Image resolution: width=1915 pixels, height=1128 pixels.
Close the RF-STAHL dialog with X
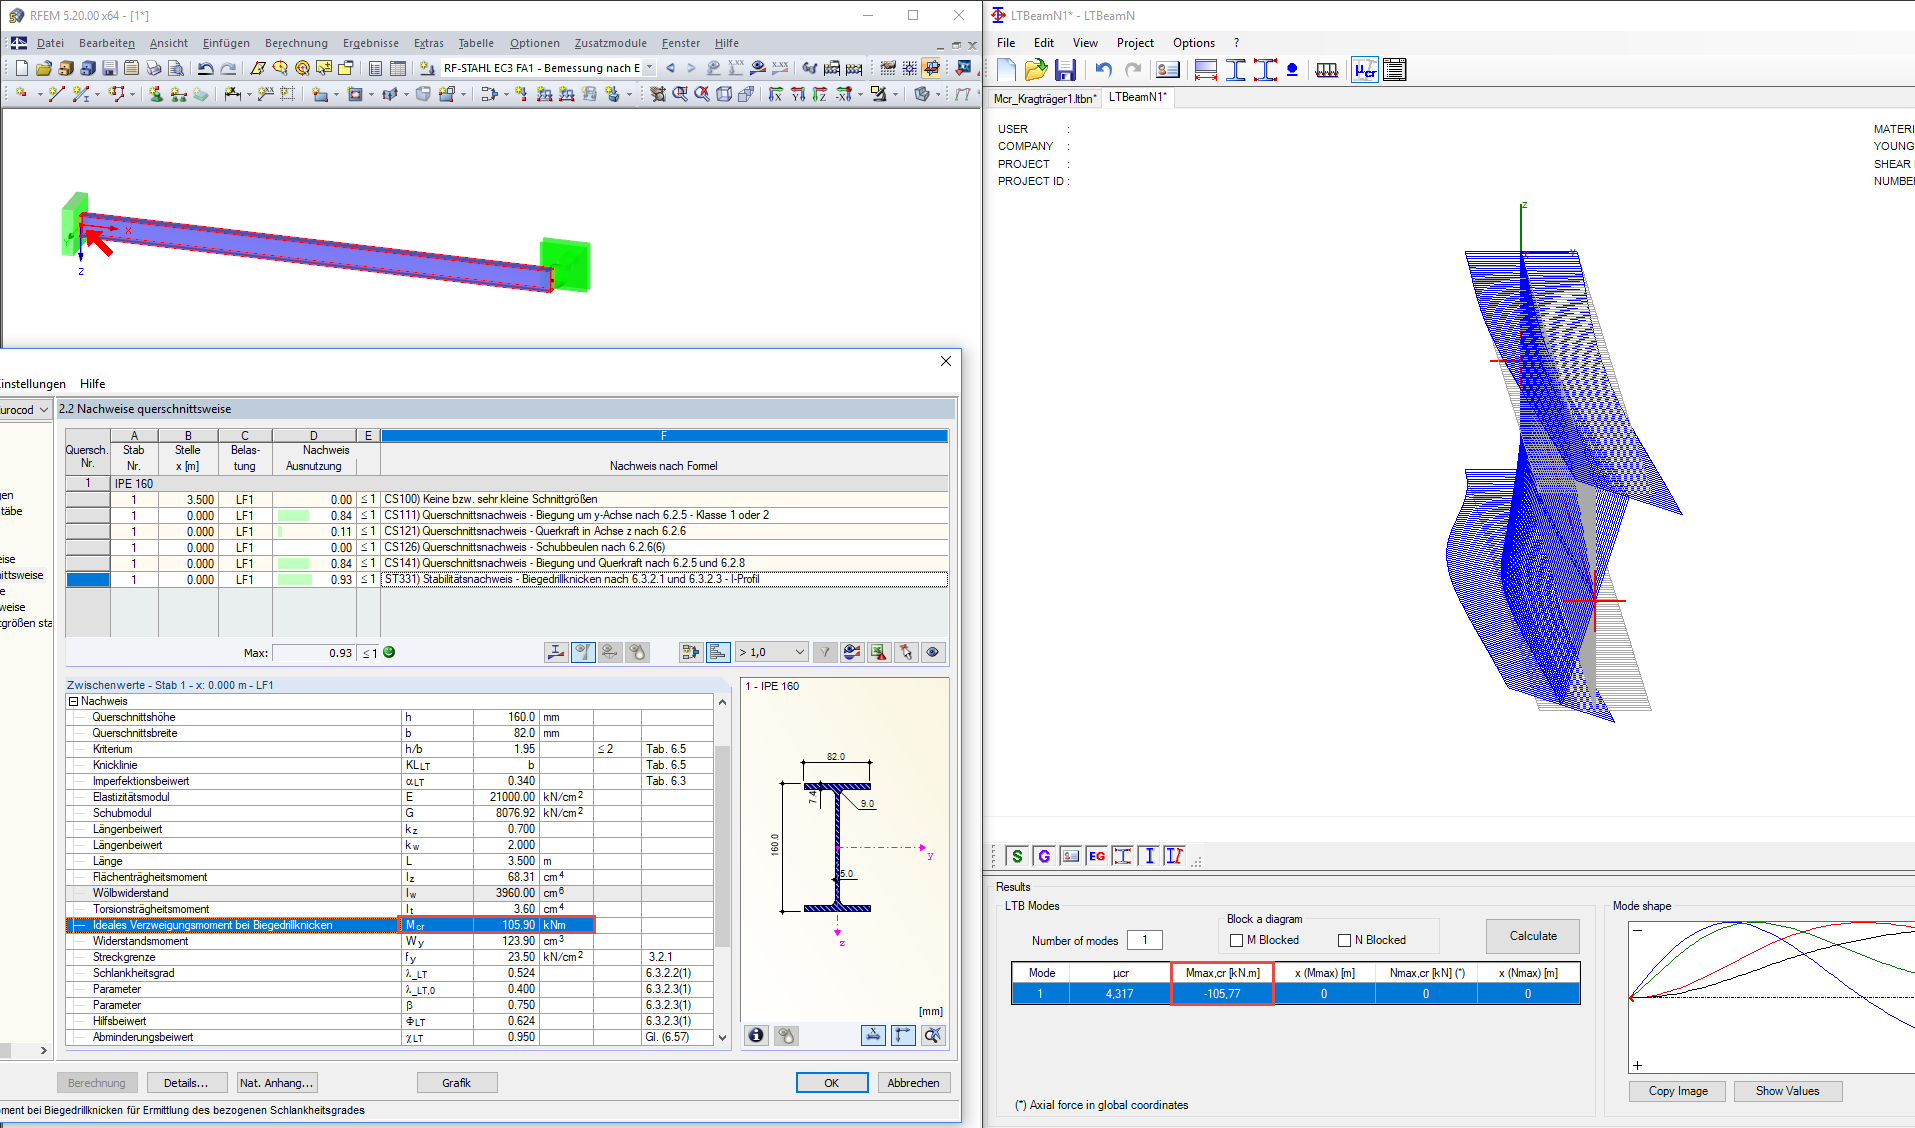[x=946, y=361]
